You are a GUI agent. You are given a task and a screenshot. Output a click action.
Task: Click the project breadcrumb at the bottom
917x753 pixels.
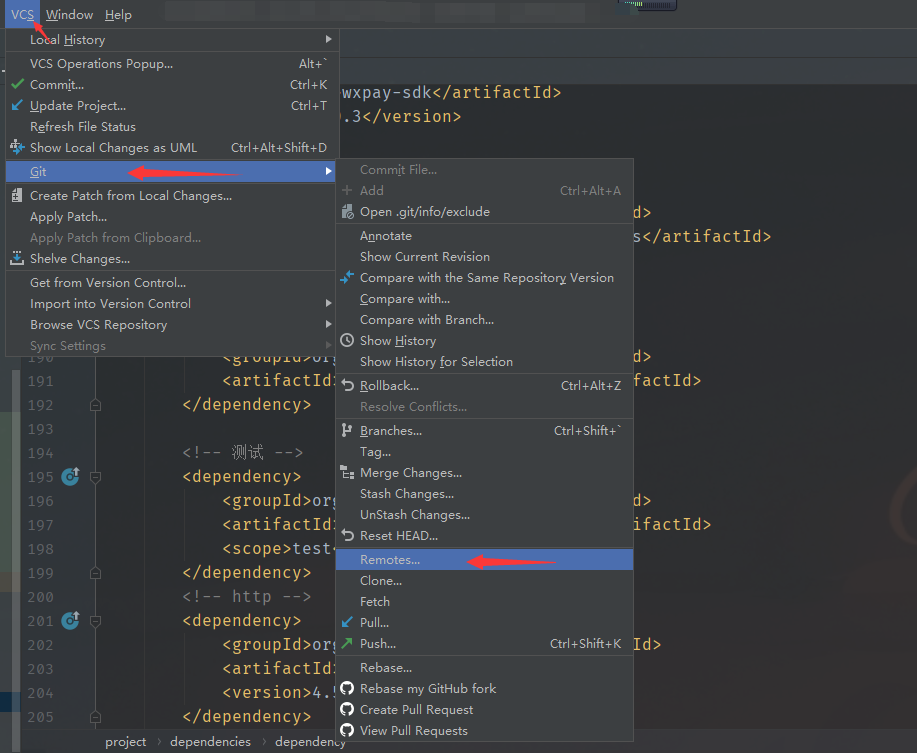tap(126, 741)
